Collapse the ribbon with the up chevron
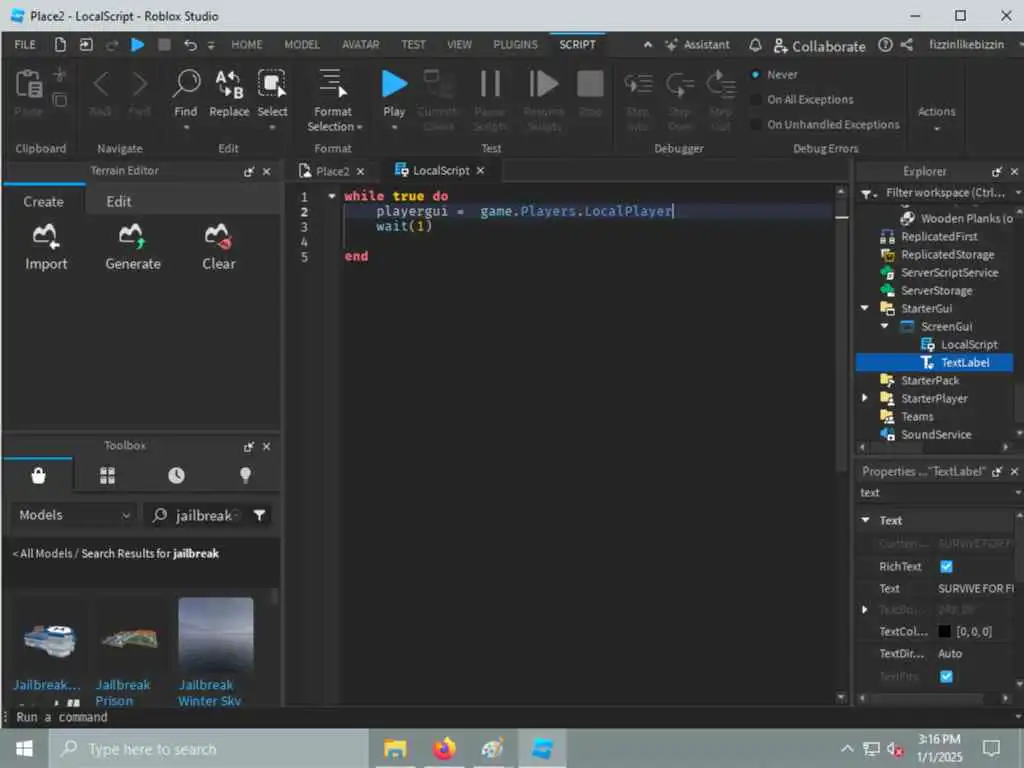Screen dimensions: 1024x768 (x=647, y=44)
